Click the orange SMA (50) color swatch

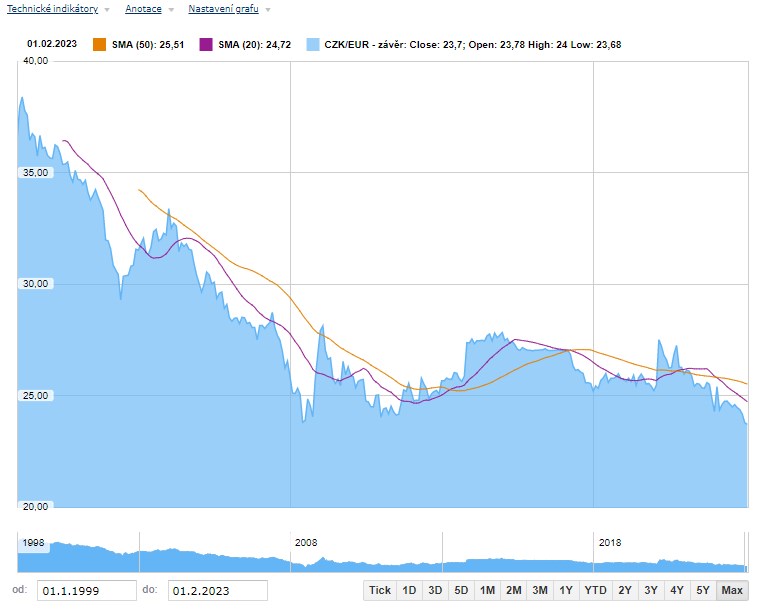[x=99, y=44]
